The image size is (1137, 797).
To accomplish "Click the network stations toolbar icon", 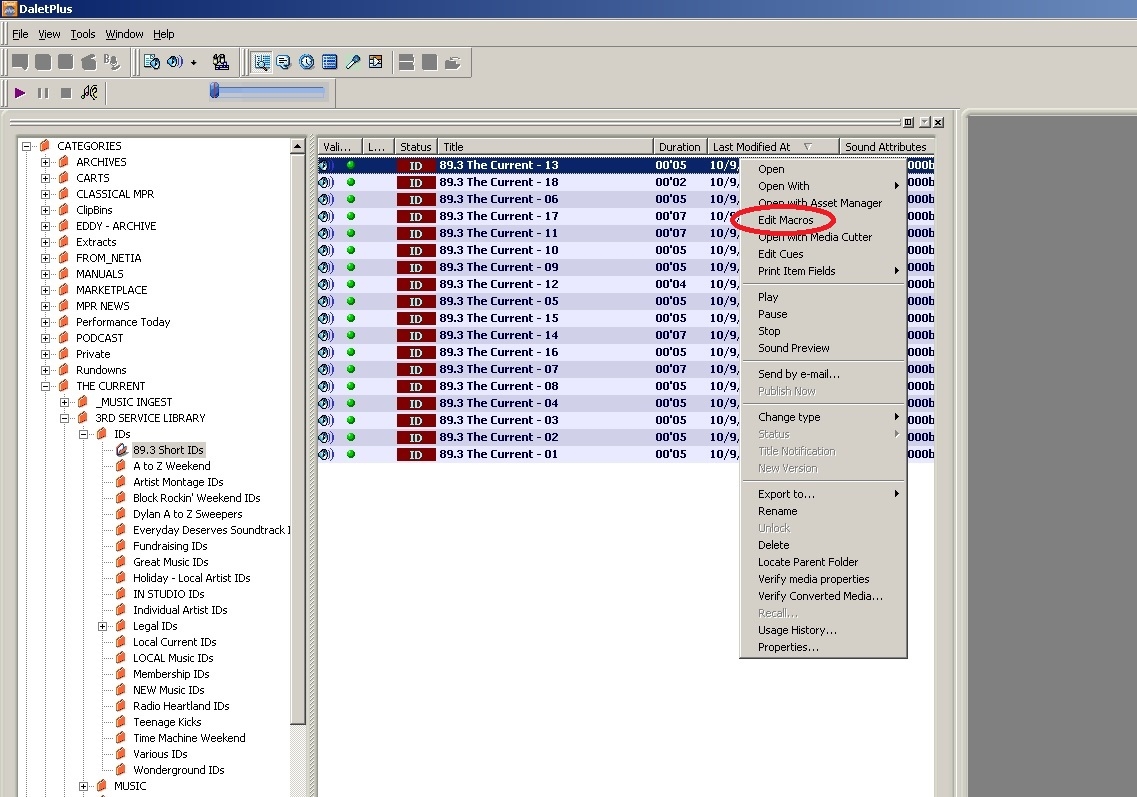I will pyautogui.click(x=220, y=62).
